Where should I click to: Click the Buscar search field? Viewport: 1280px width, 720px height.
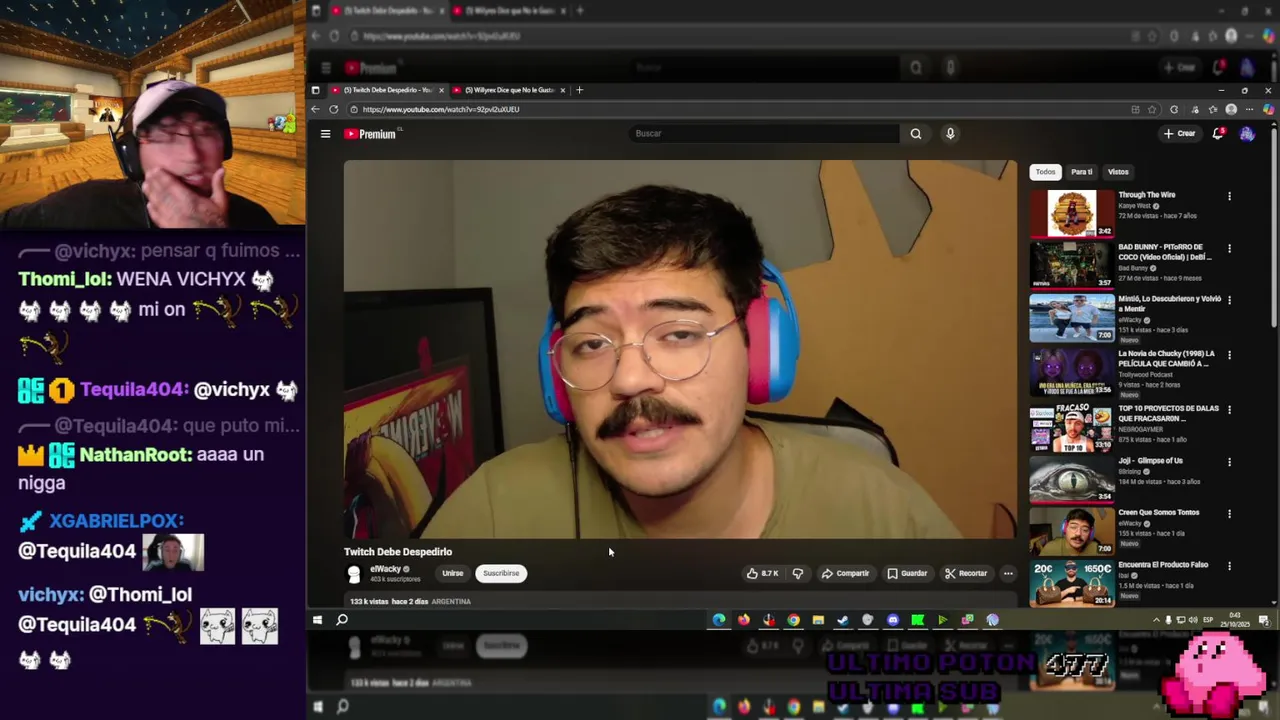(x=765, y=133)
